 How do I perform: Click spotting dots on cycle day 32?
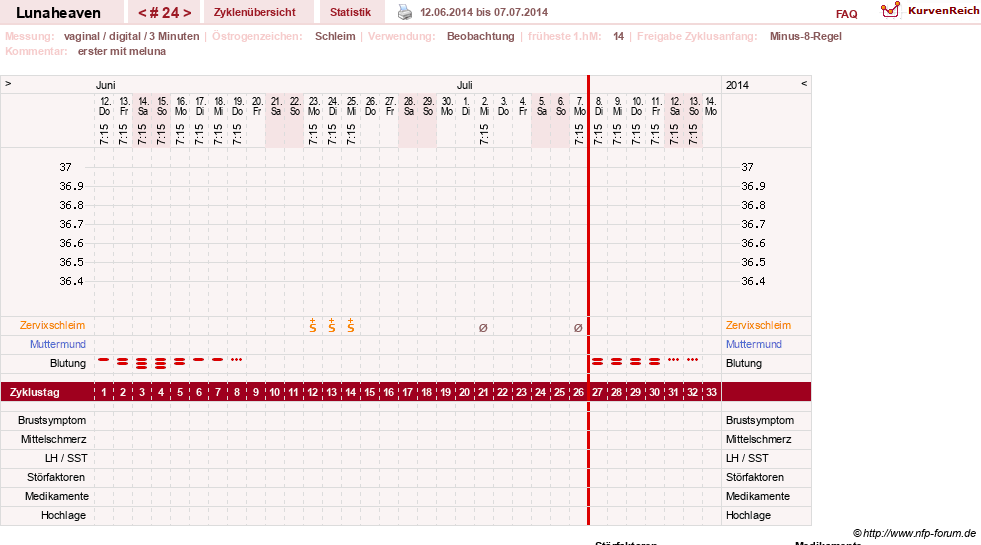[x=692, y=360]
